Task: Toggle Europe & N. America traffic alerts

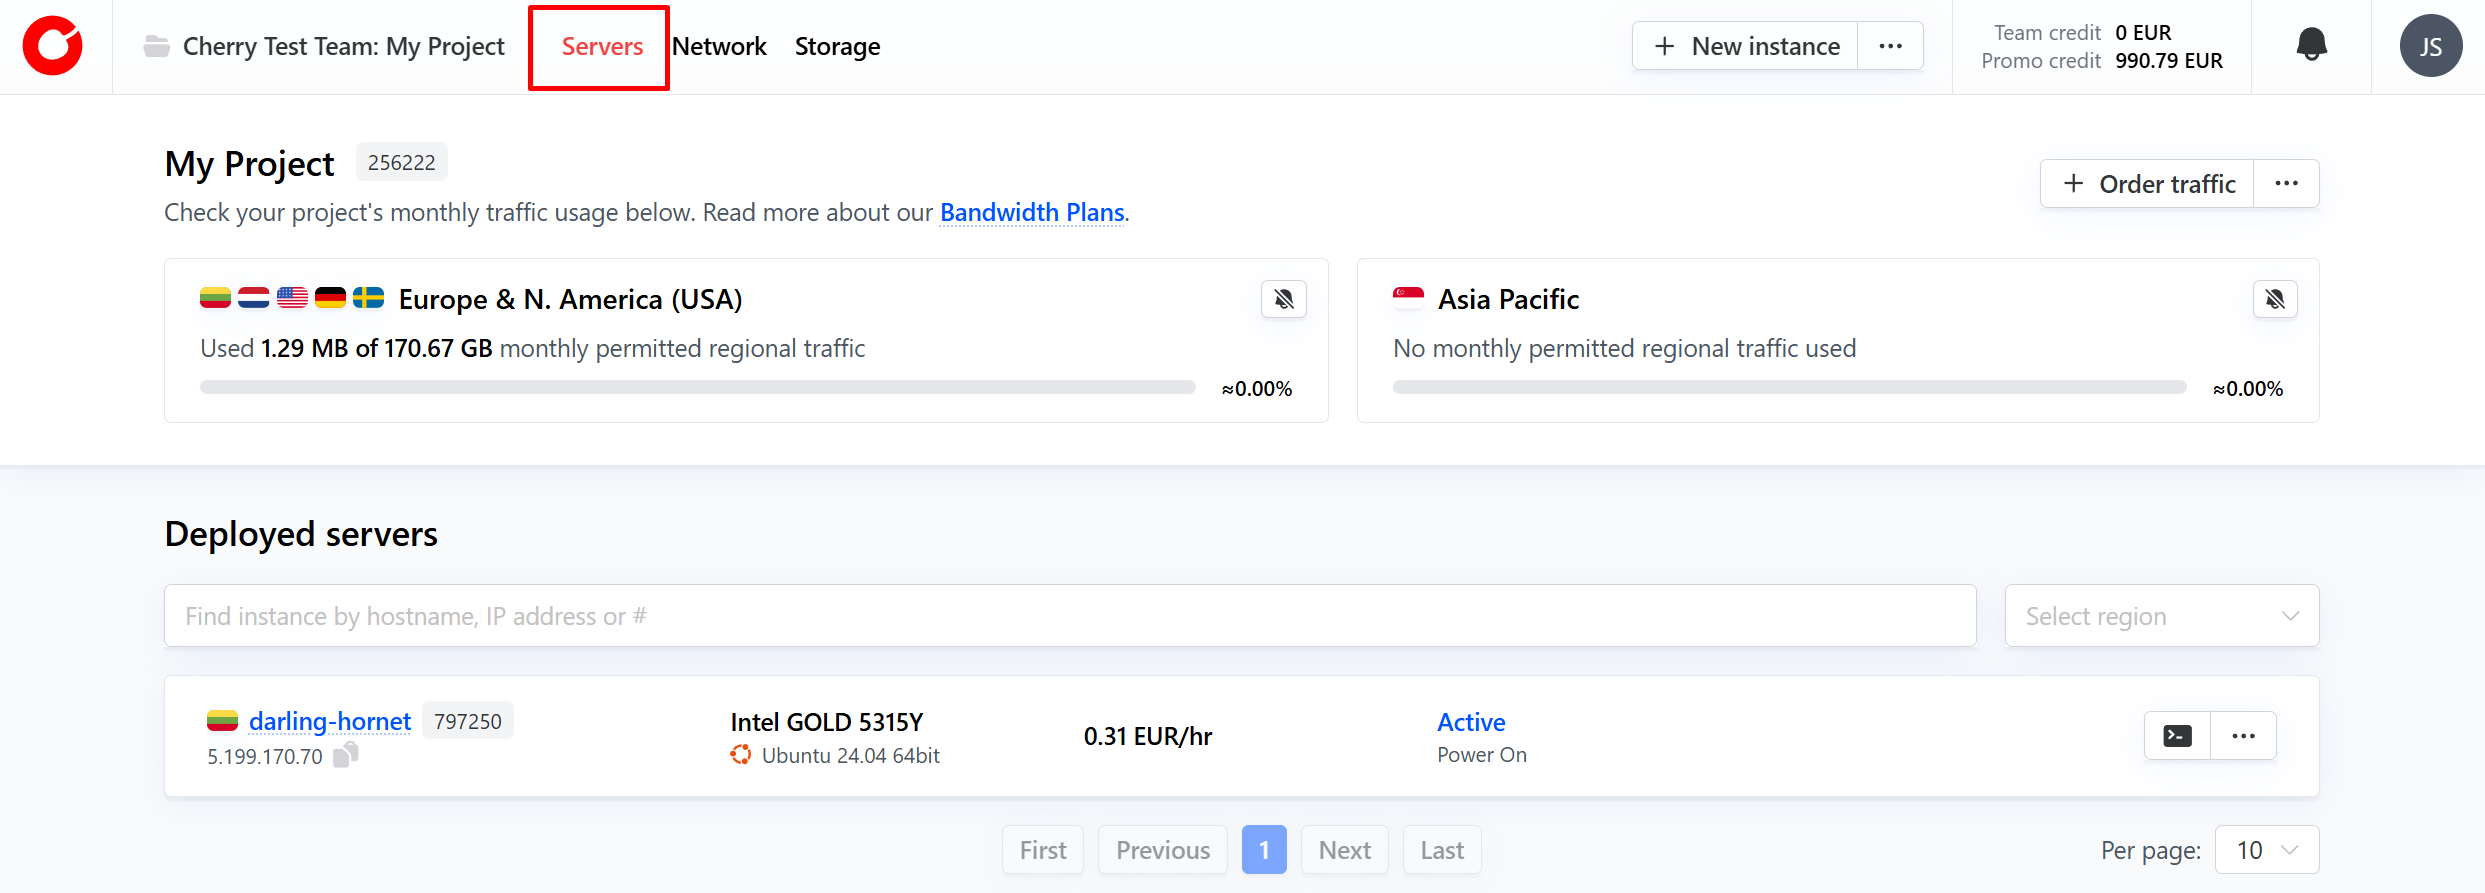Action: point(1284,299)
